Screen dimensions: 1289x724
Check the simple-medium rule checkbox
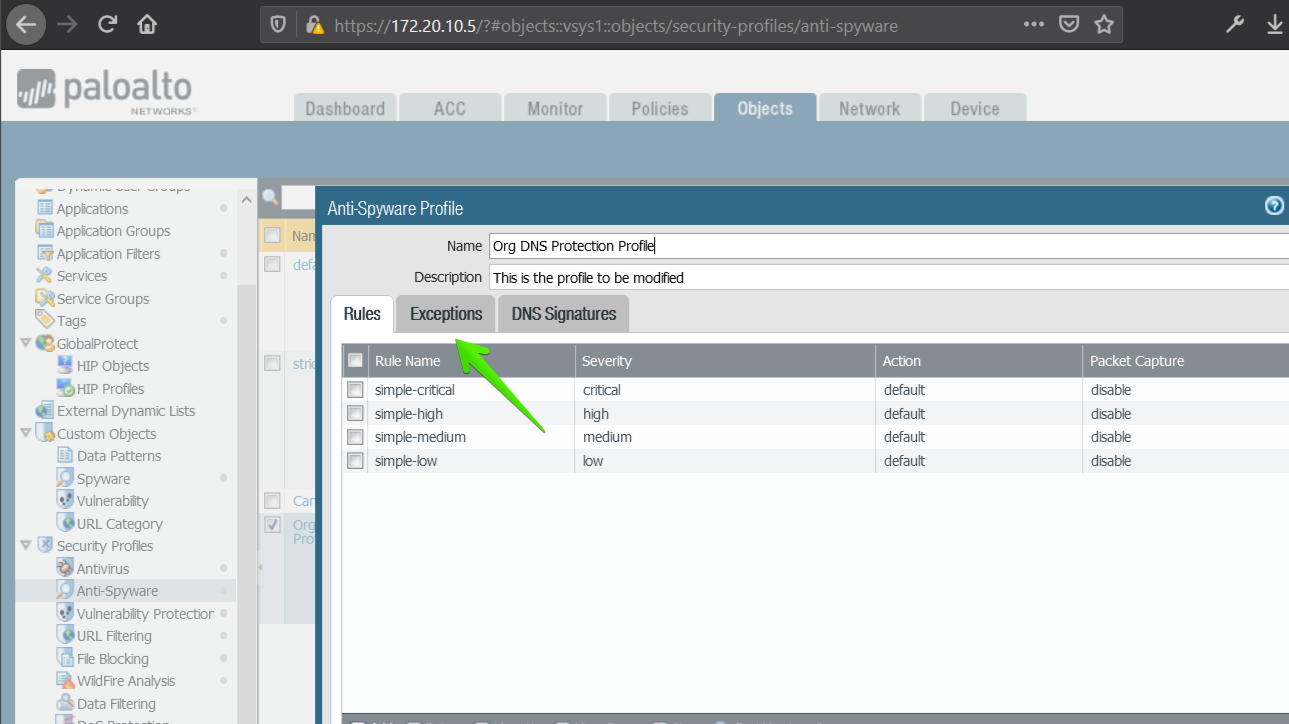point(355,437)
